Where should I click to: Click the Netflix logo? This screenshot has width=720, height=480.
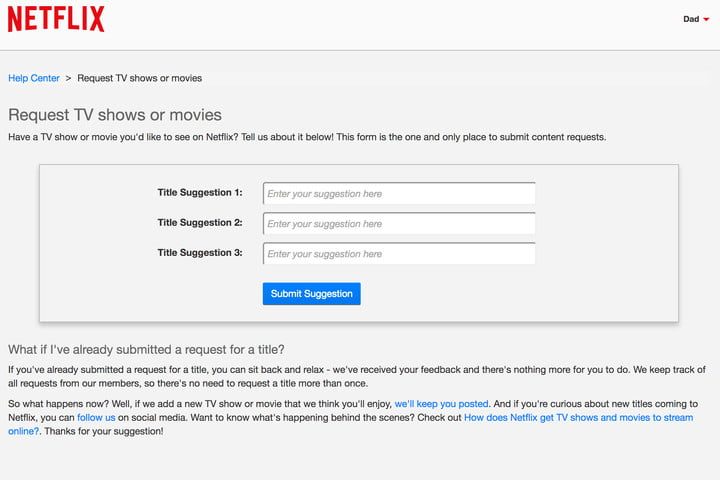56,19
